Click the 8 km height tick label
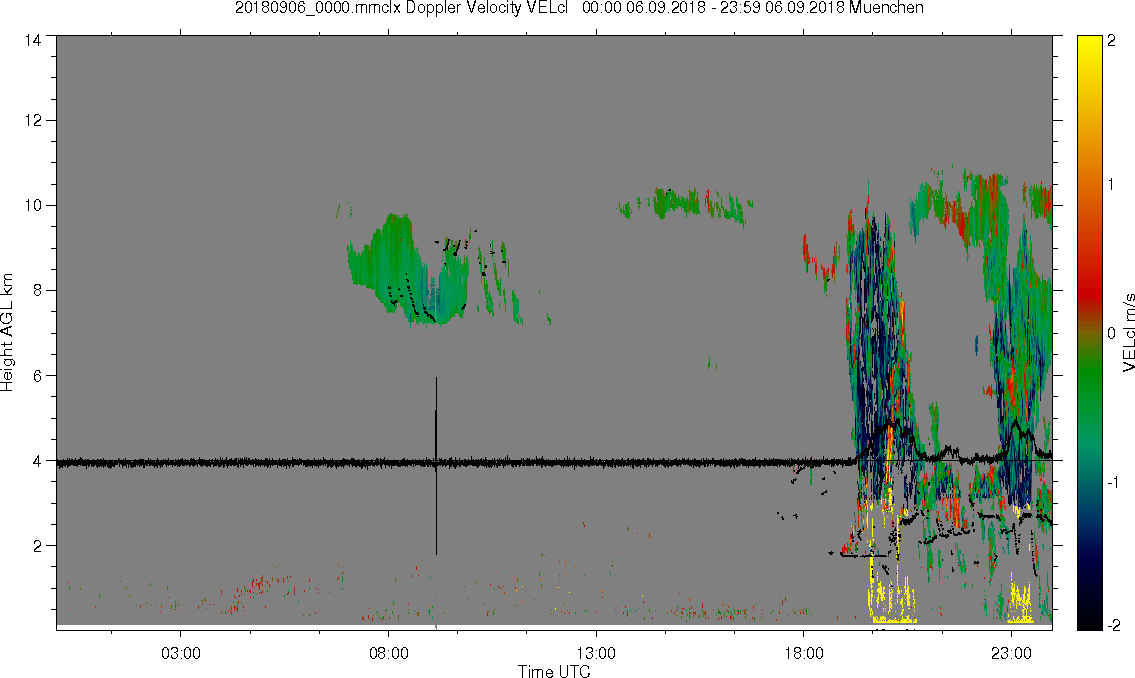This screenshot has width=1135, height=678. [x=37, y=291]
